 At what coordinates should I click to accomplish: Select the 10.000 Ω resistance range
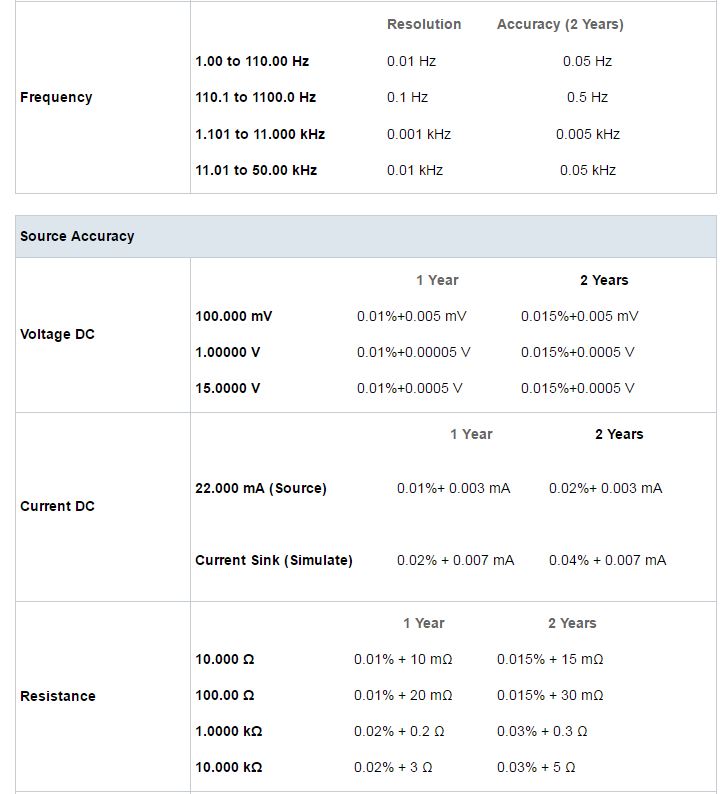pyautogui.click(x=225, y=659)
